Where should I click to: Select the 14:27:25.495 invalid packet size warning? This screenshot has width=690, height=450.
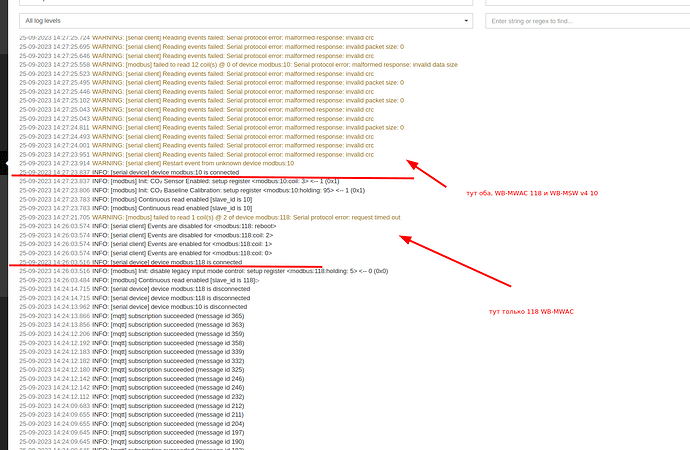212,83
